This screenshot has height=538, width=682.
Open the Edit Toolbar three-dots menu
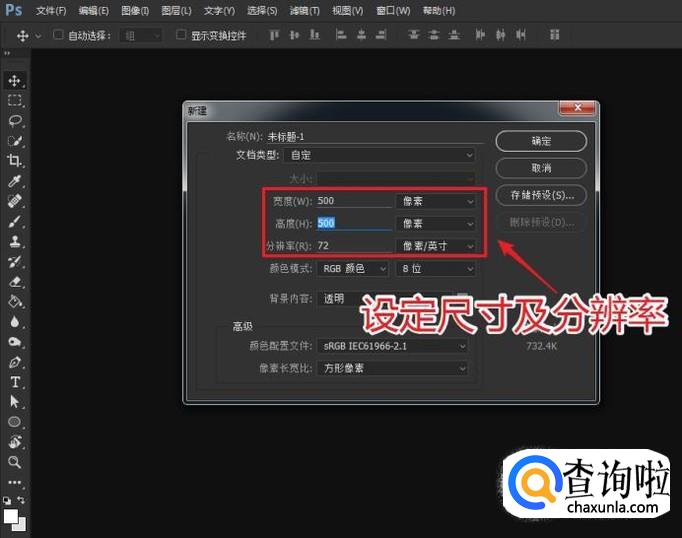pos(14,482)
